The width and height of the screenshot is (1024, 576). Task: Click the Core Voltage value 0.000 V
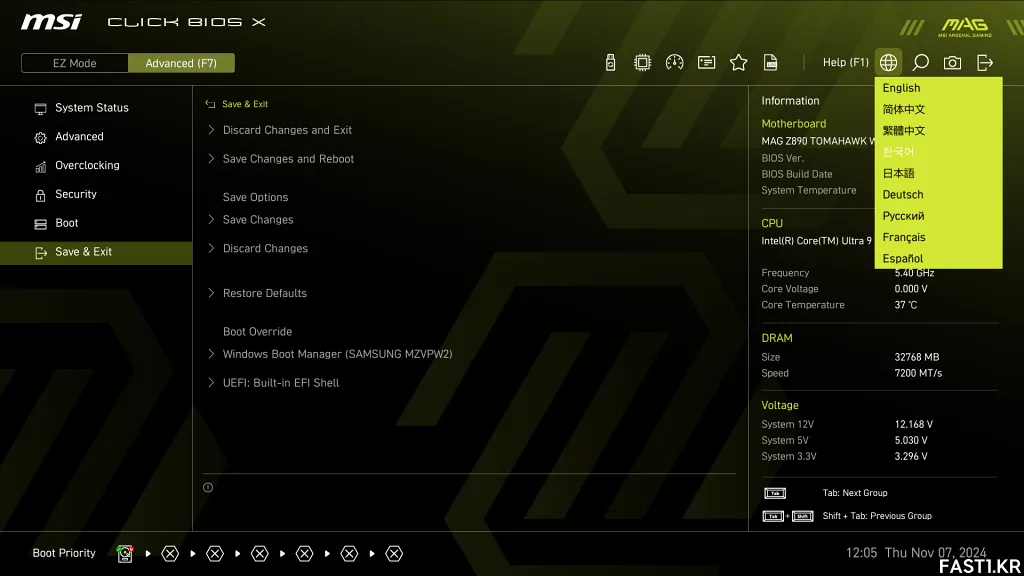coord(911,289)
